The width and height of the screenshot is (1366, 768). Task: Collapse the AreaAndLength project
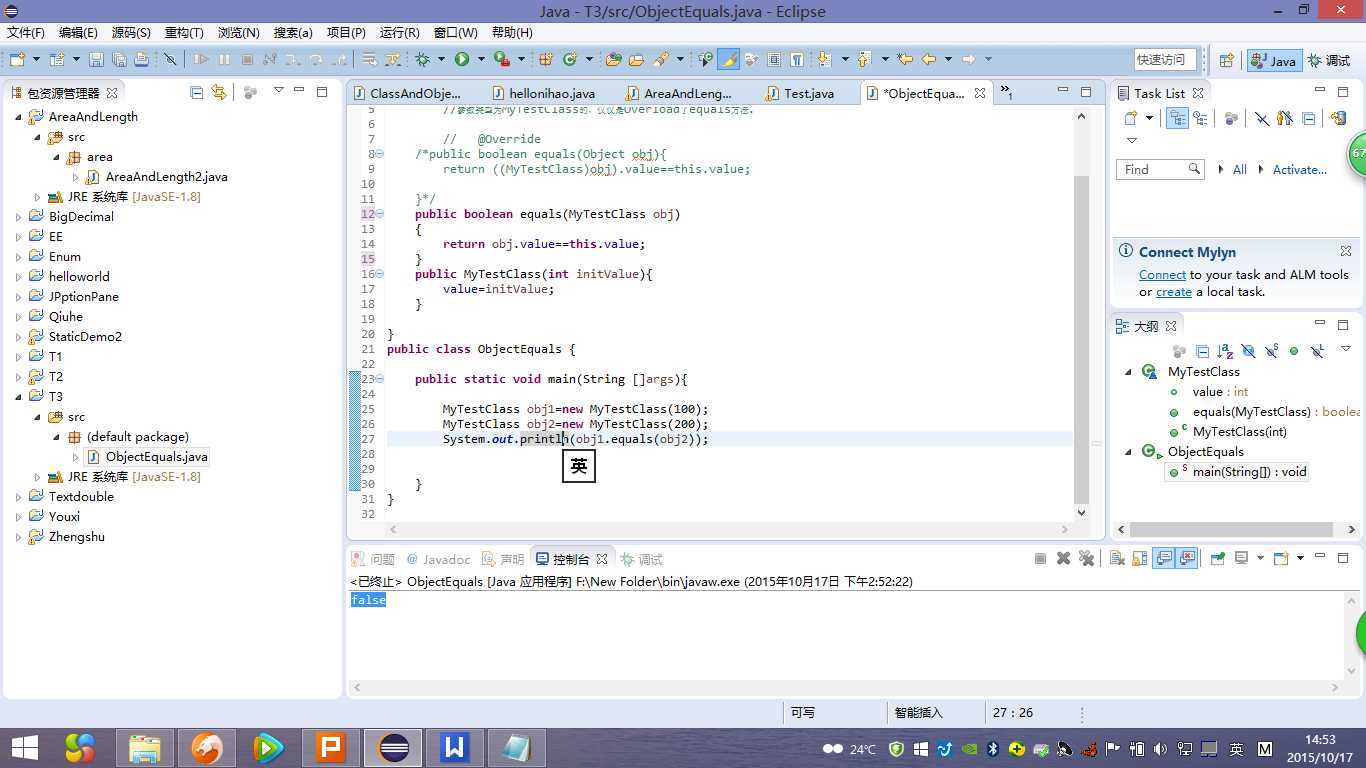click(19, 116)
